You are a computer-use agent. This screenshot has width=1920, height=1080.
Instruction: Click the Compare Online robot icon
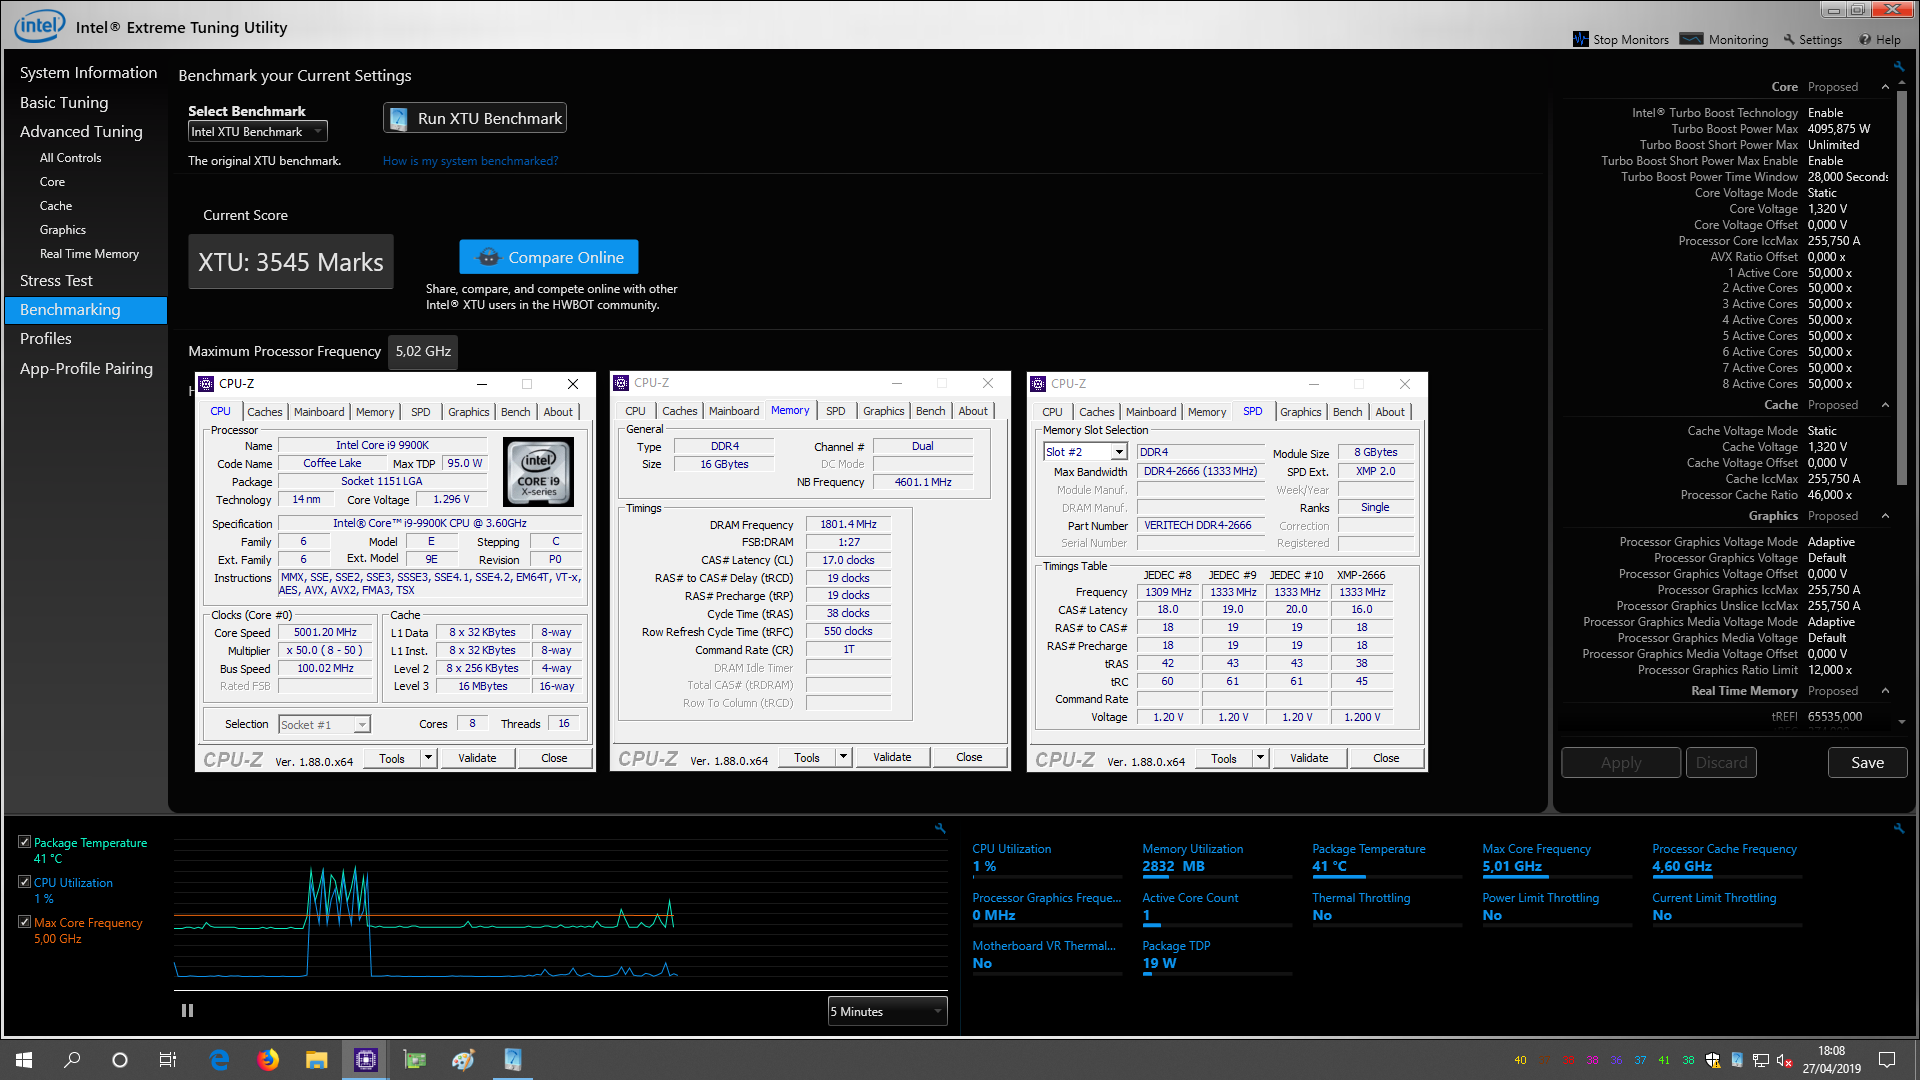pyautogui.click(x=488, y=257)
